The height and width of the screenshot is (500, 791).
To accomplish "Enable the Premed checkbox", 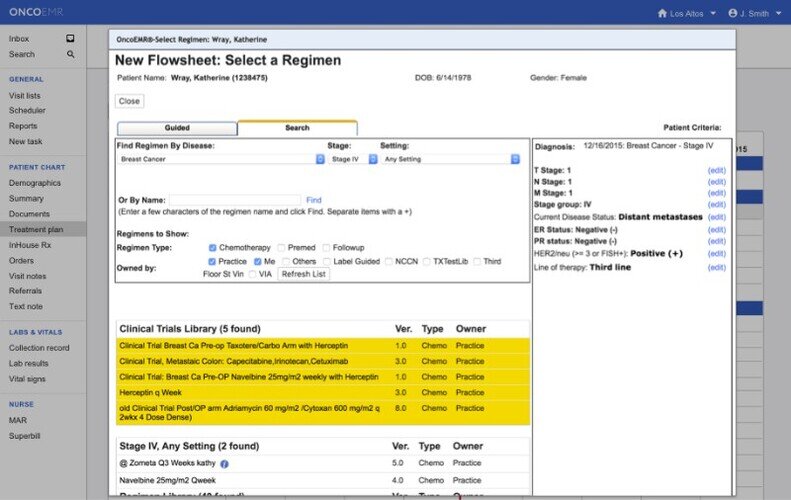I will pos(282,247).
